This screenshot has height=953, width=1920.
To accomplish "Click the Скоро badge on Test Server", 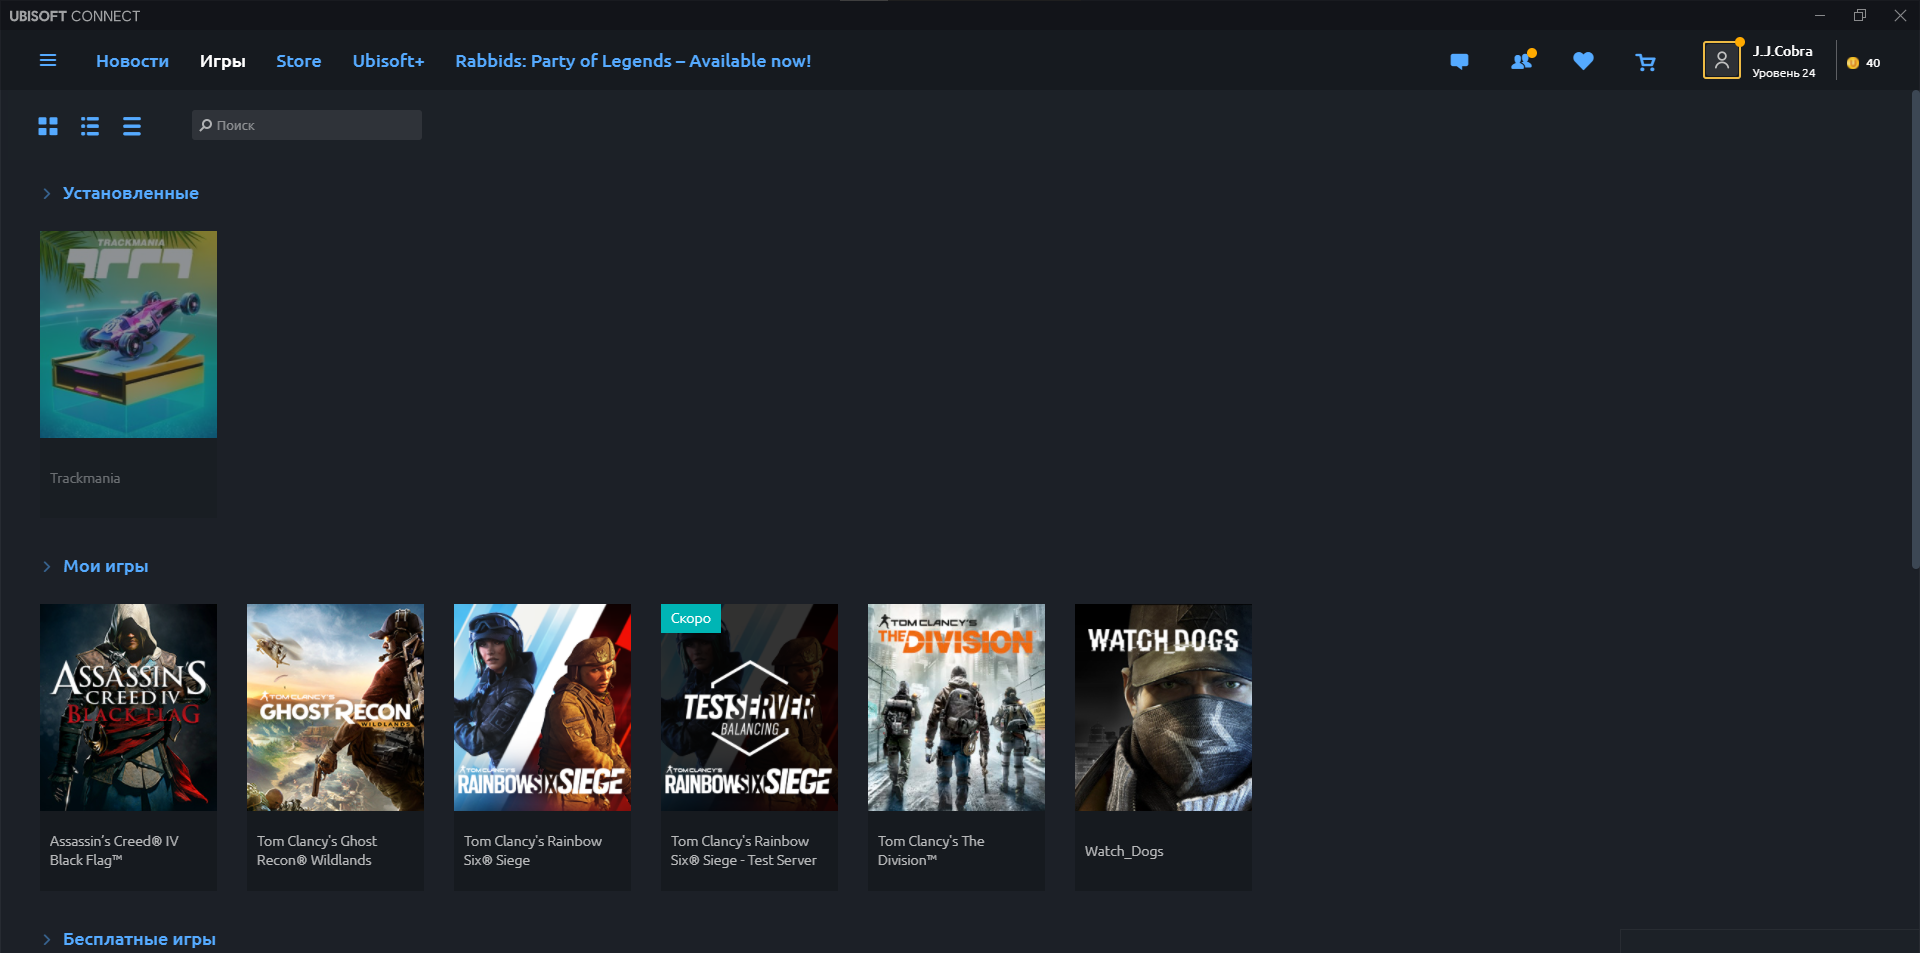I will click(x=691, y=618).
